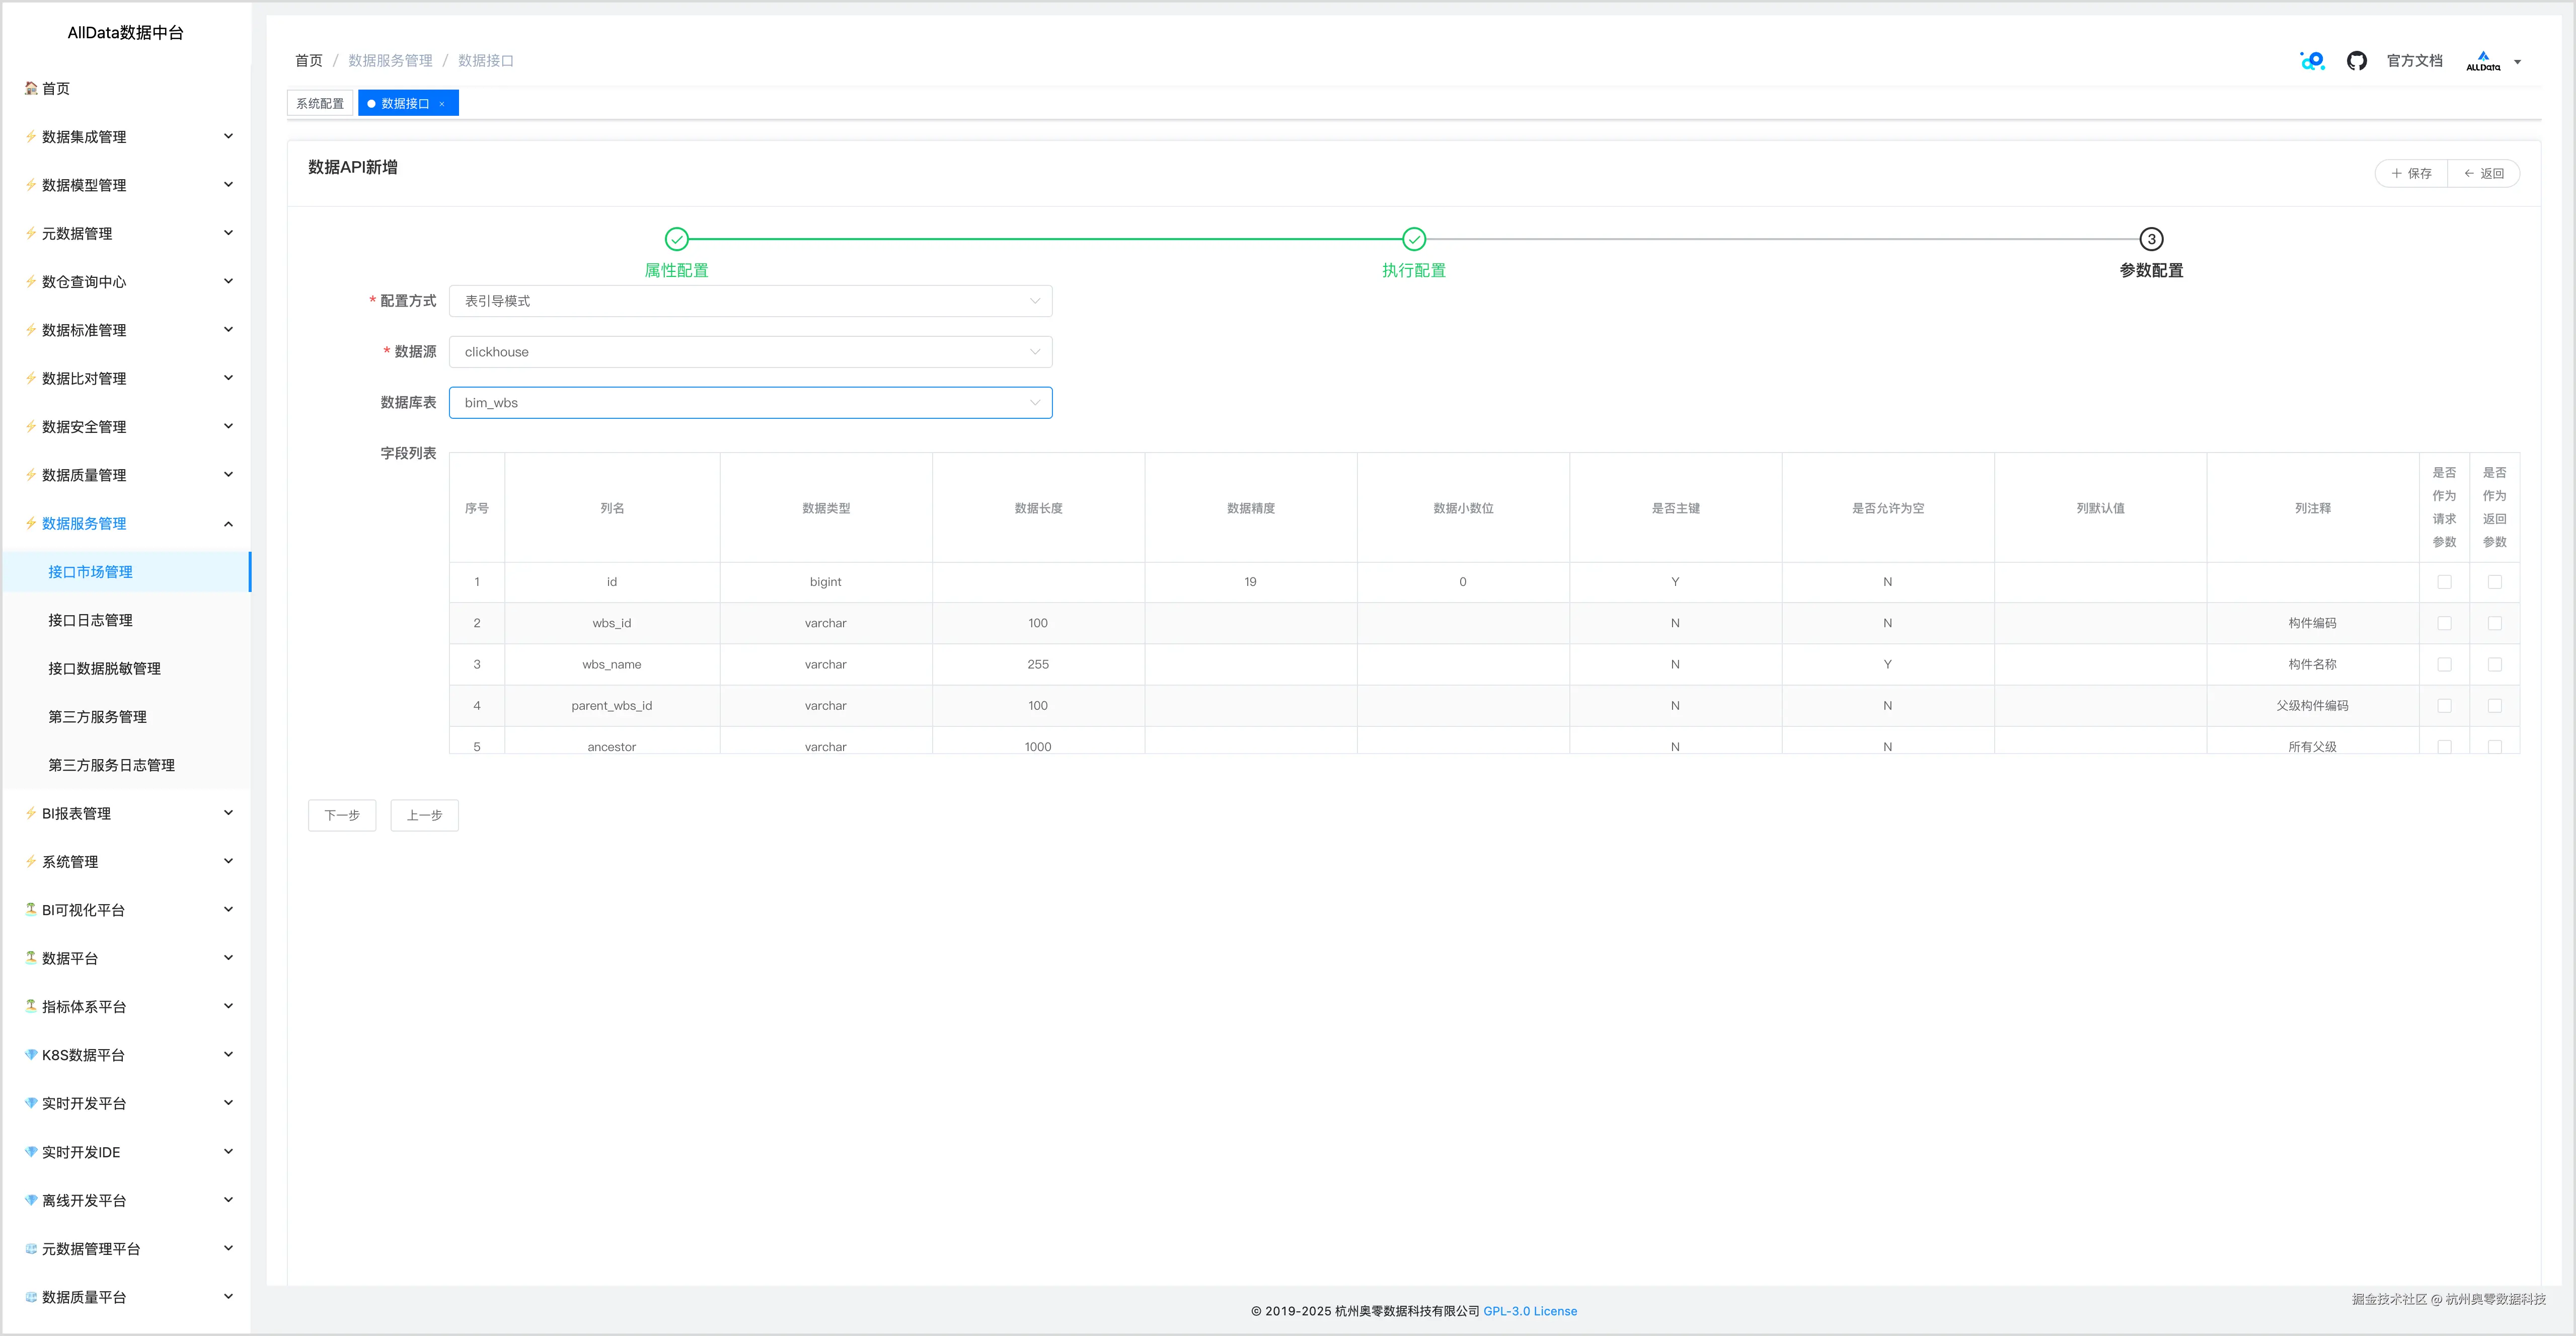Click the lightning icon next to 数据模型管理
The image size is (2576, 1336).
tap(31, 185)
